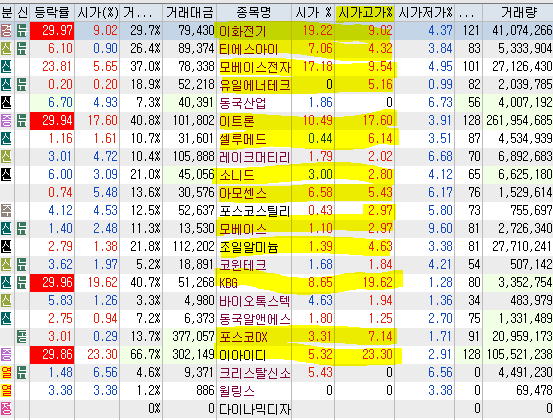Select the 이화전기 stock name
The width and height of the screenshot is (553, 420).
(243, 31)
